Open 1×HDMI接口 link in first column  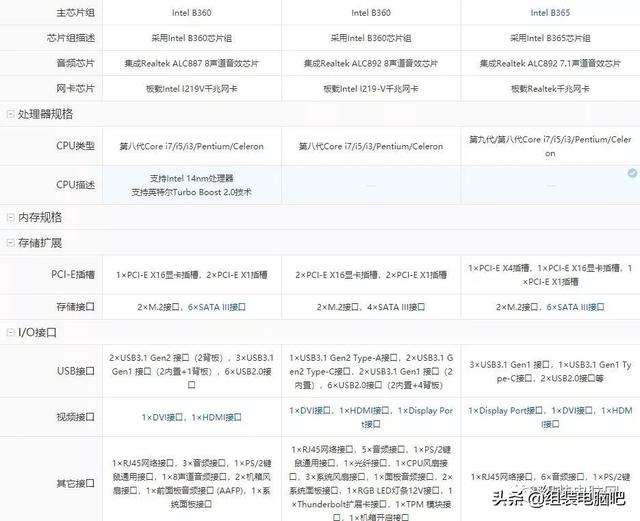point(217,417)
